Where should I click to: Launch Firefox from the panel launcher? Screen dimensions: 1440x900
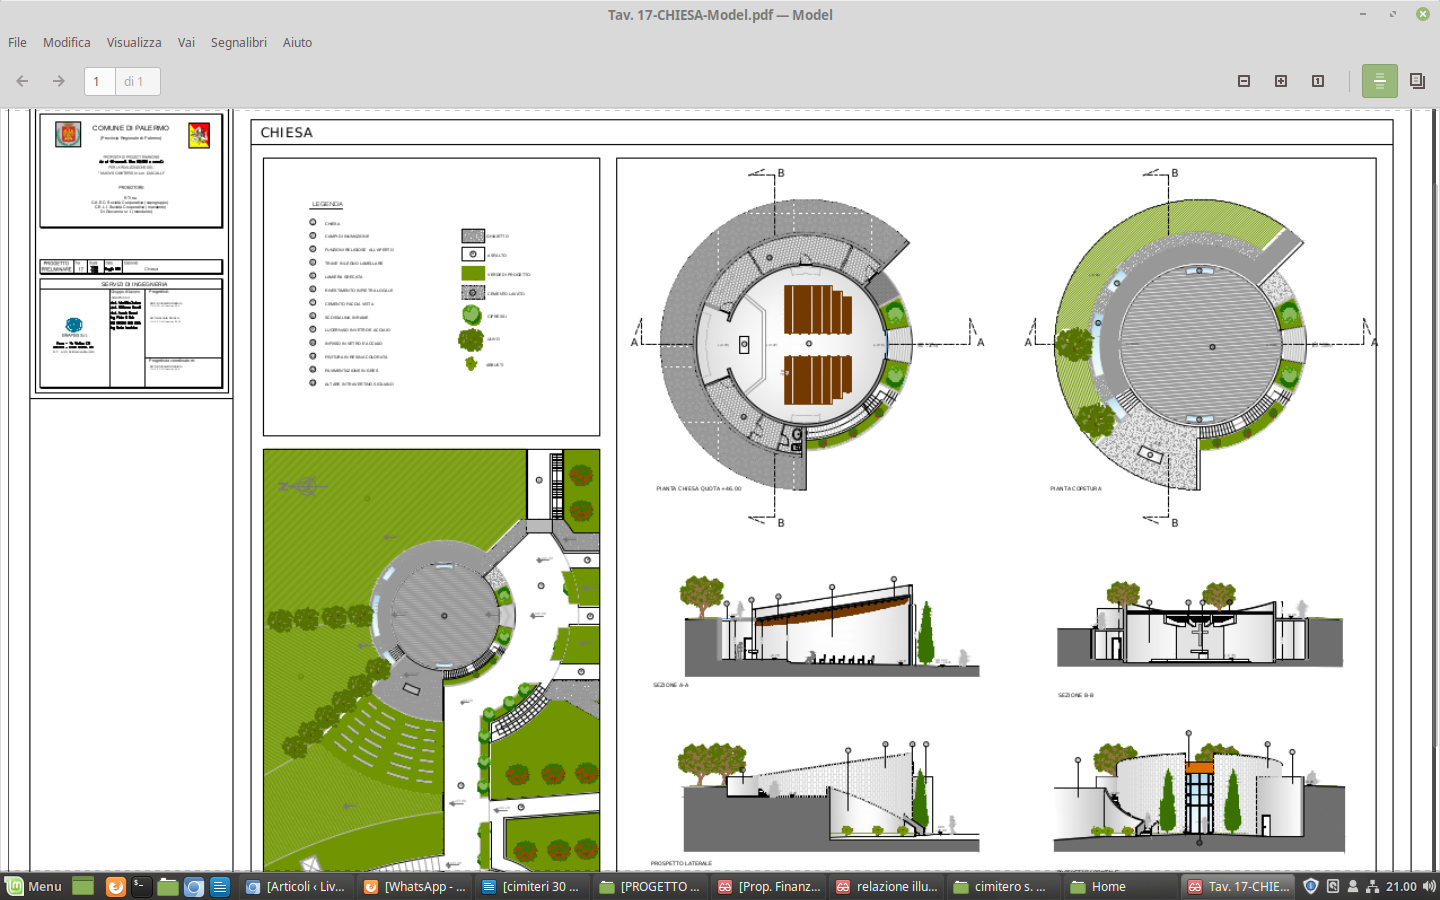[116, 886]
